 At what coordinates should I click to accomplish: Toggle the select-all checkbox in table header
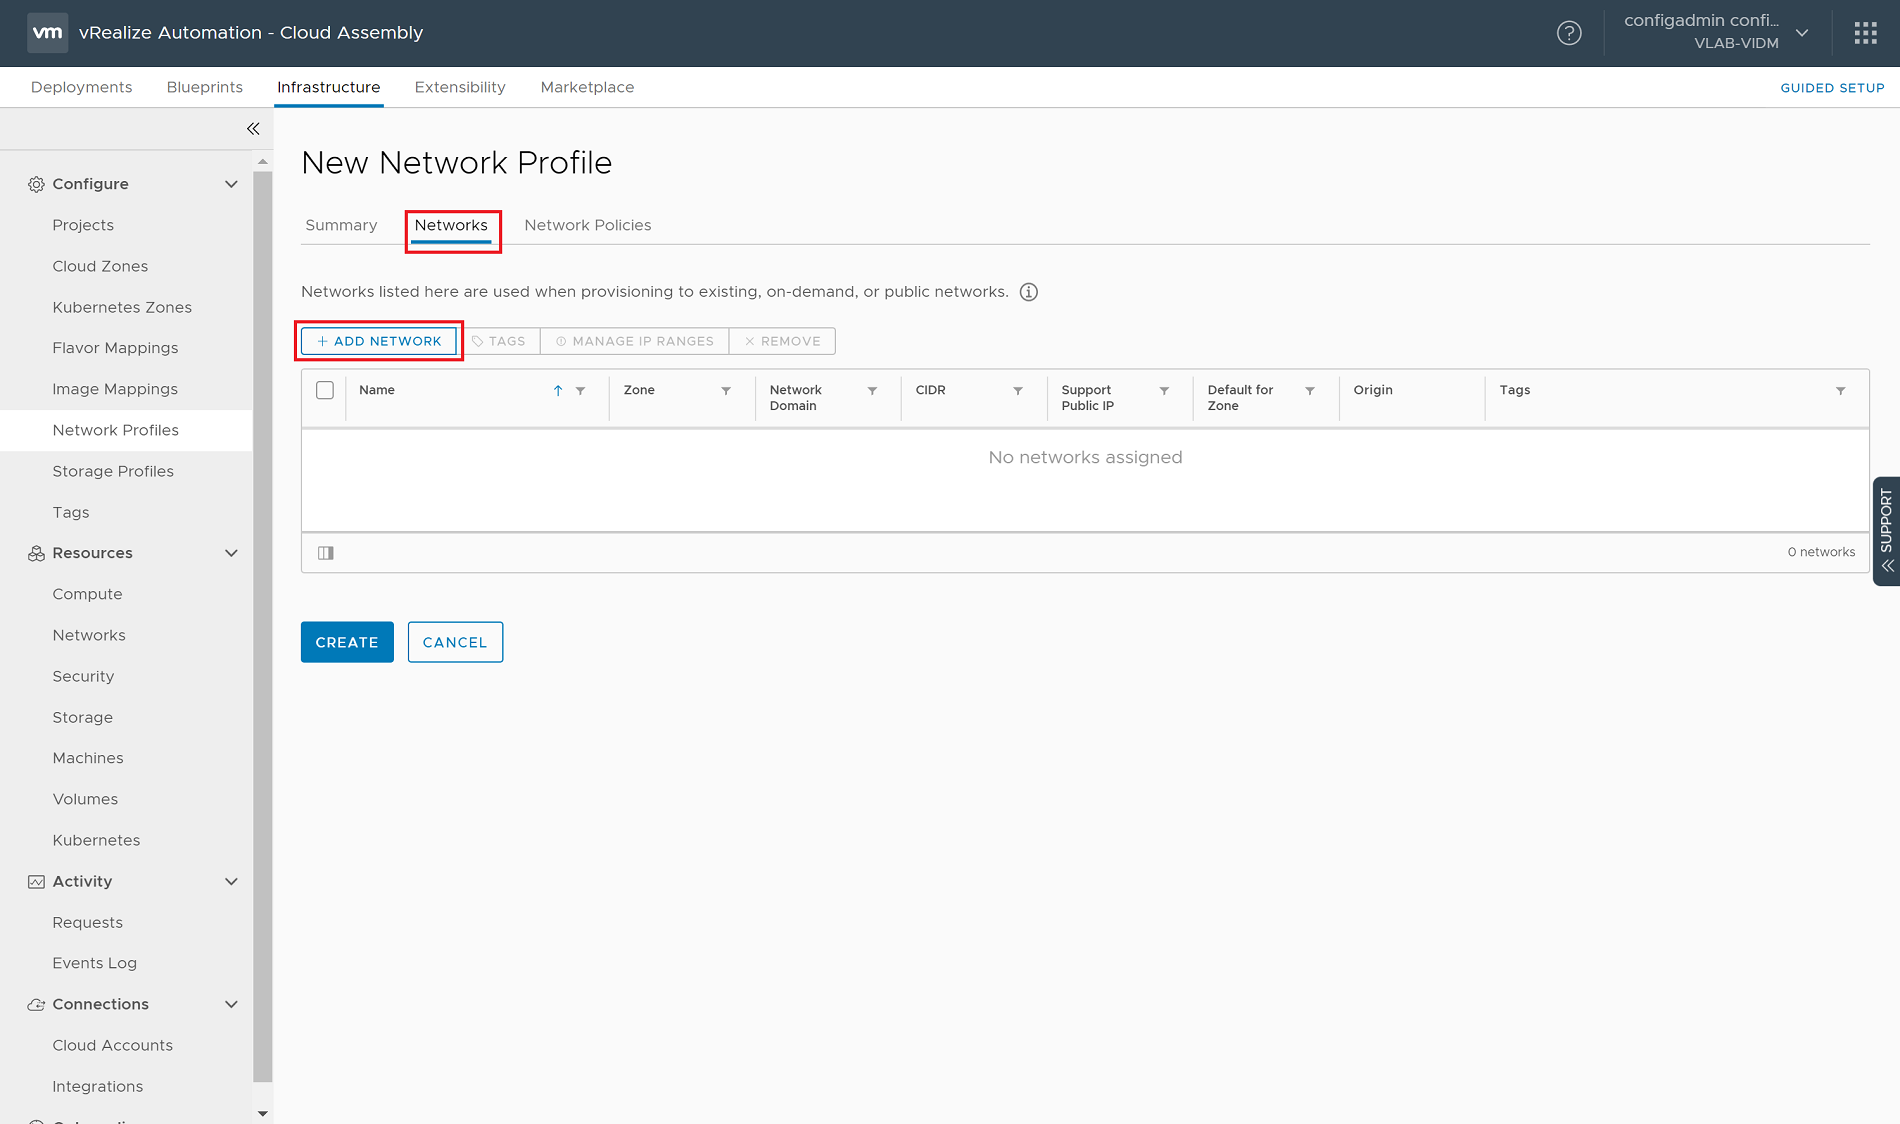tap(324, 390)
